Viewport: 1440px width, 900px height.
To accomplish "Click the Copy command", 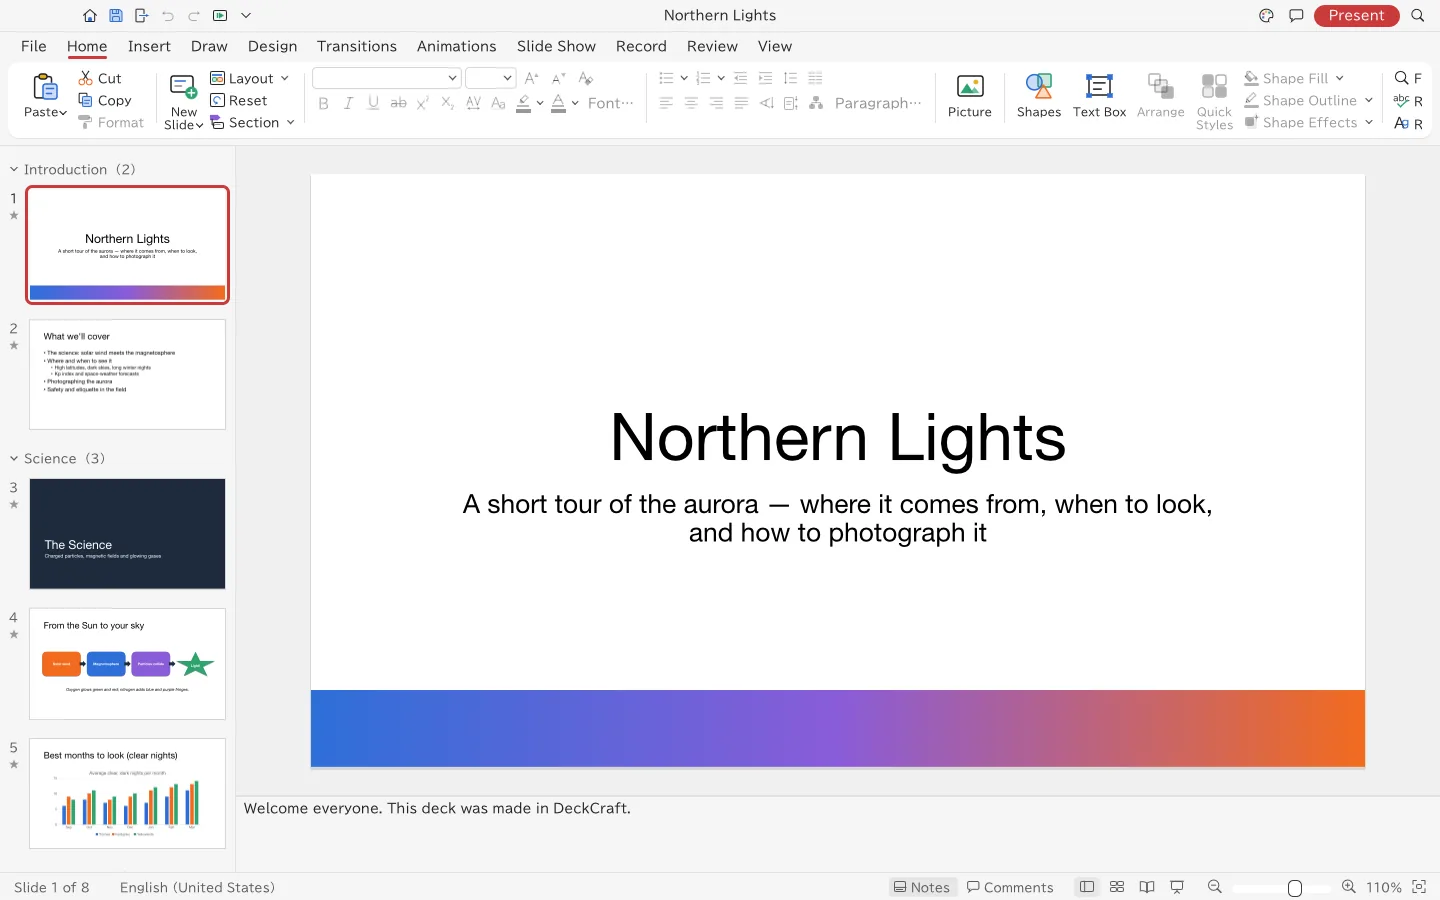I will (x=105, y=100).
